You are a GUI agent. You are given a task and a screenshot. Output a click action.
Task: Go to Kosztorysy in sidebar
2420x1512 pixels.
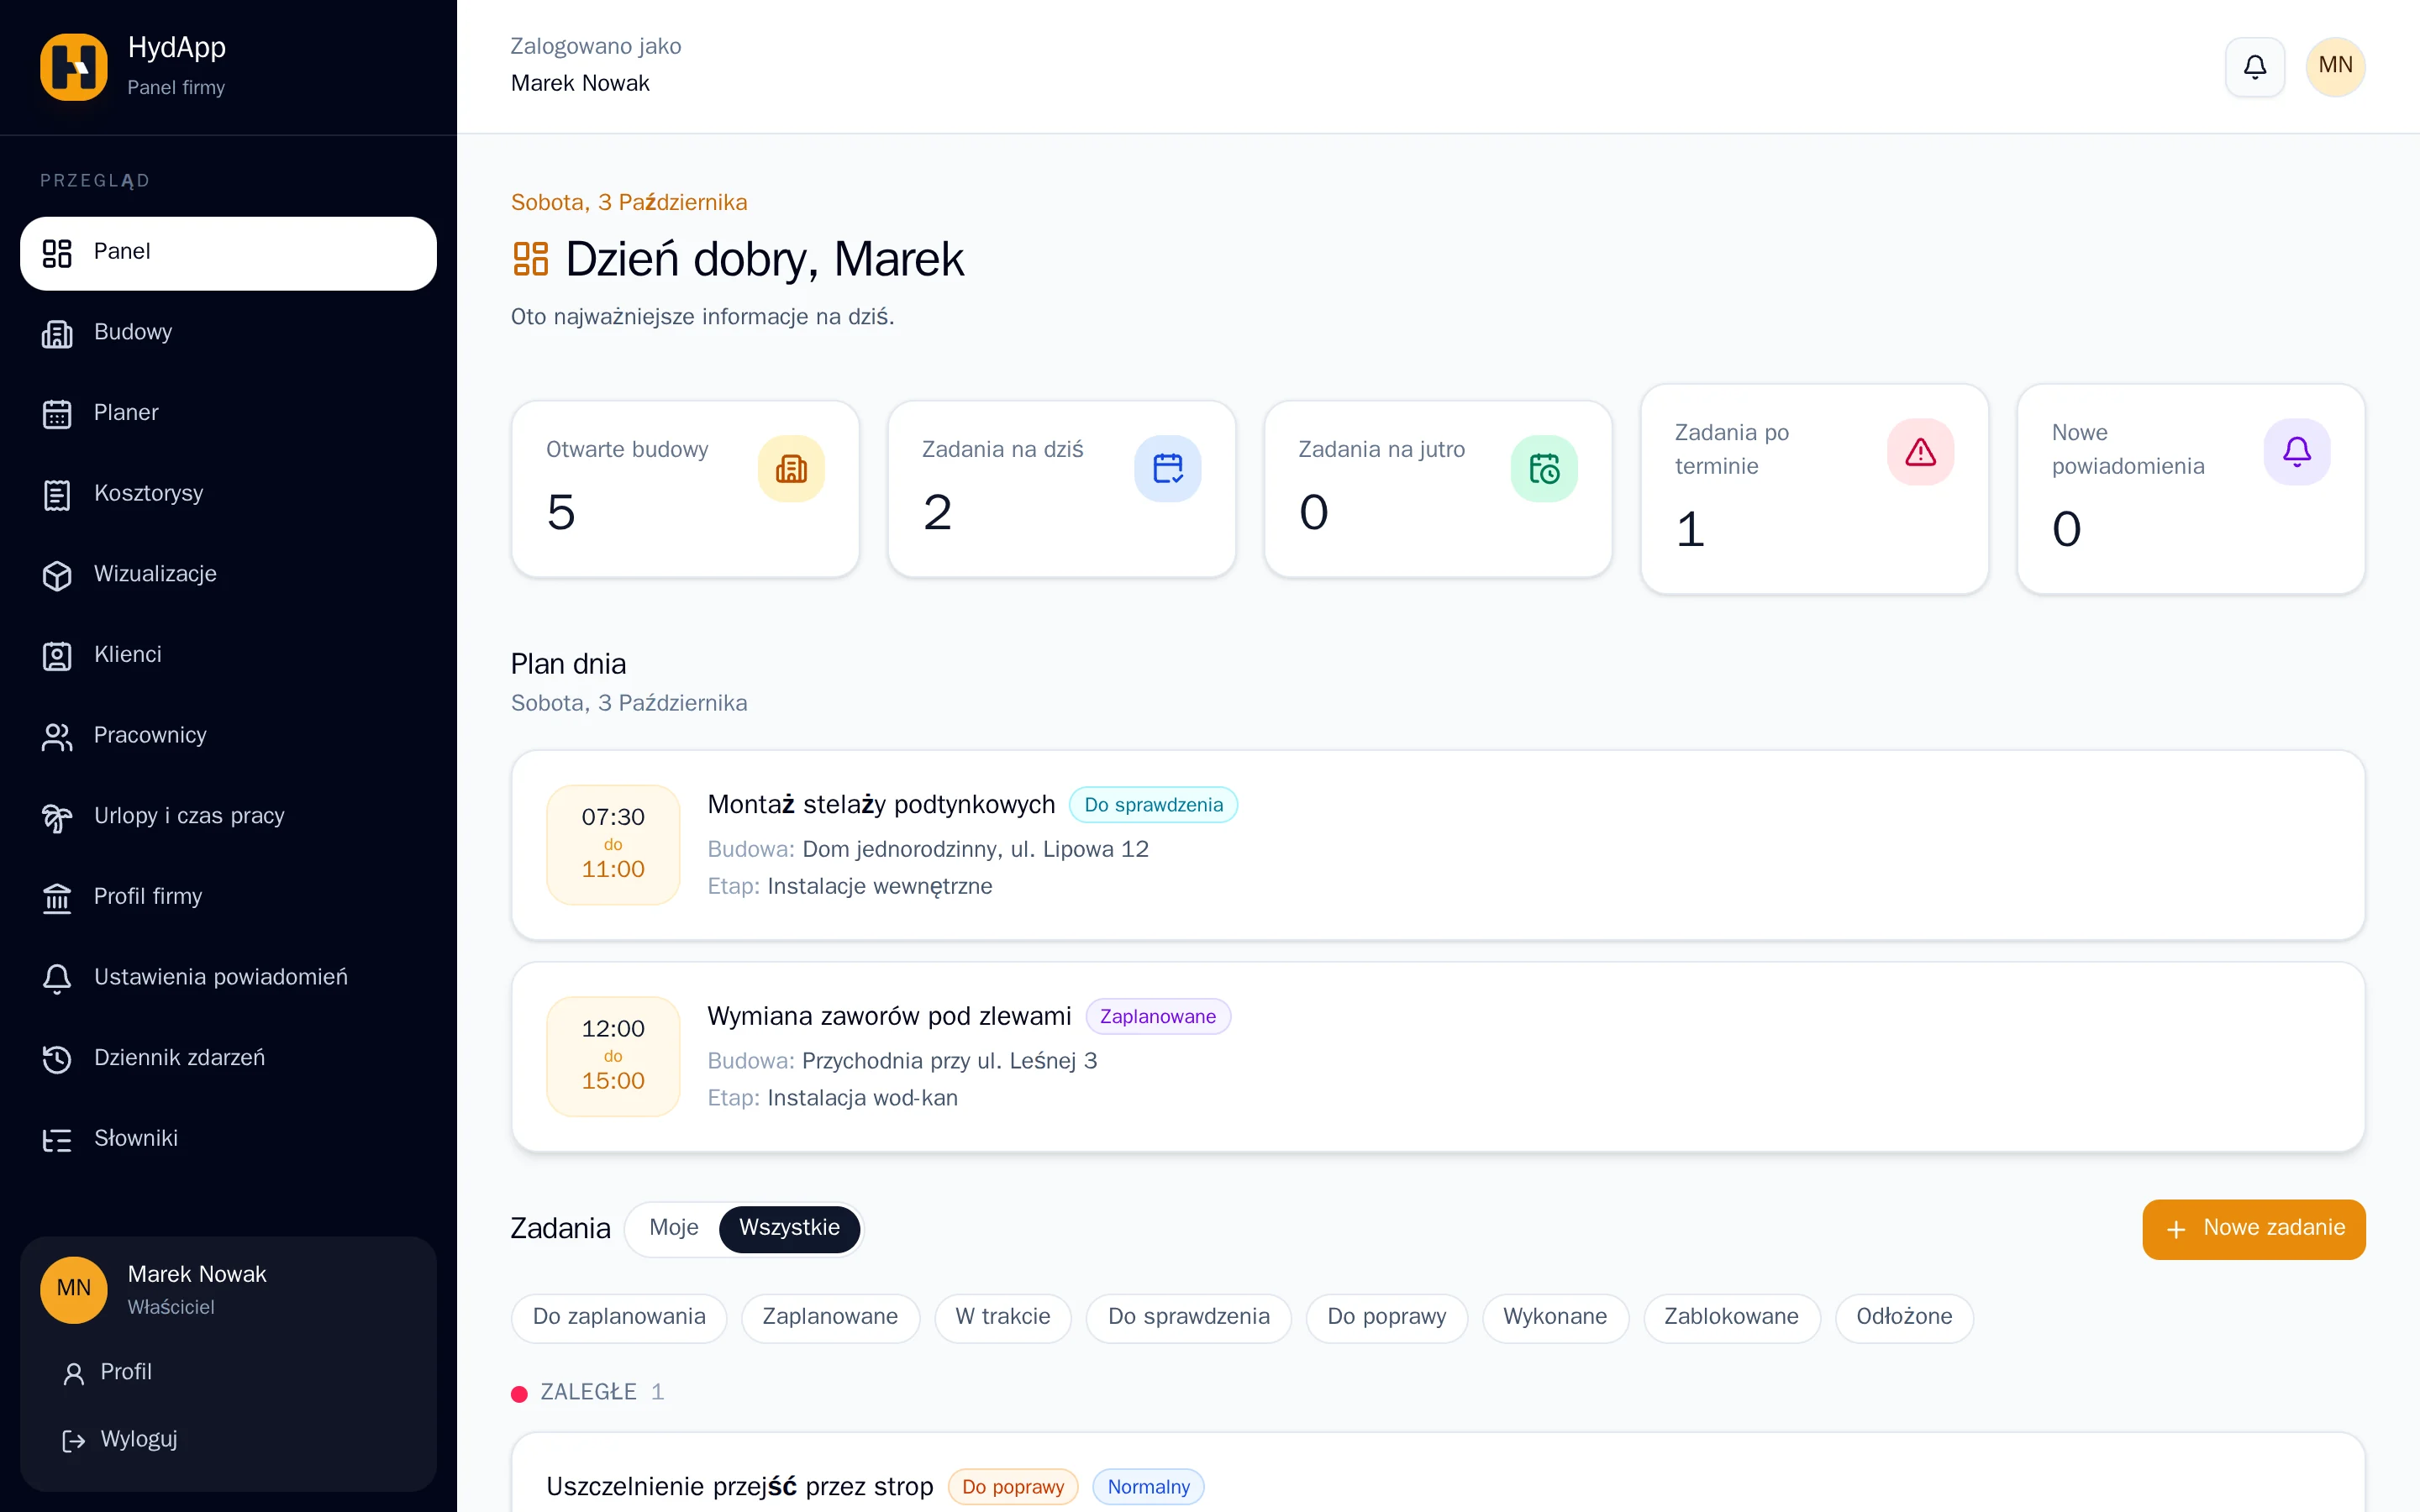(228, 494)
